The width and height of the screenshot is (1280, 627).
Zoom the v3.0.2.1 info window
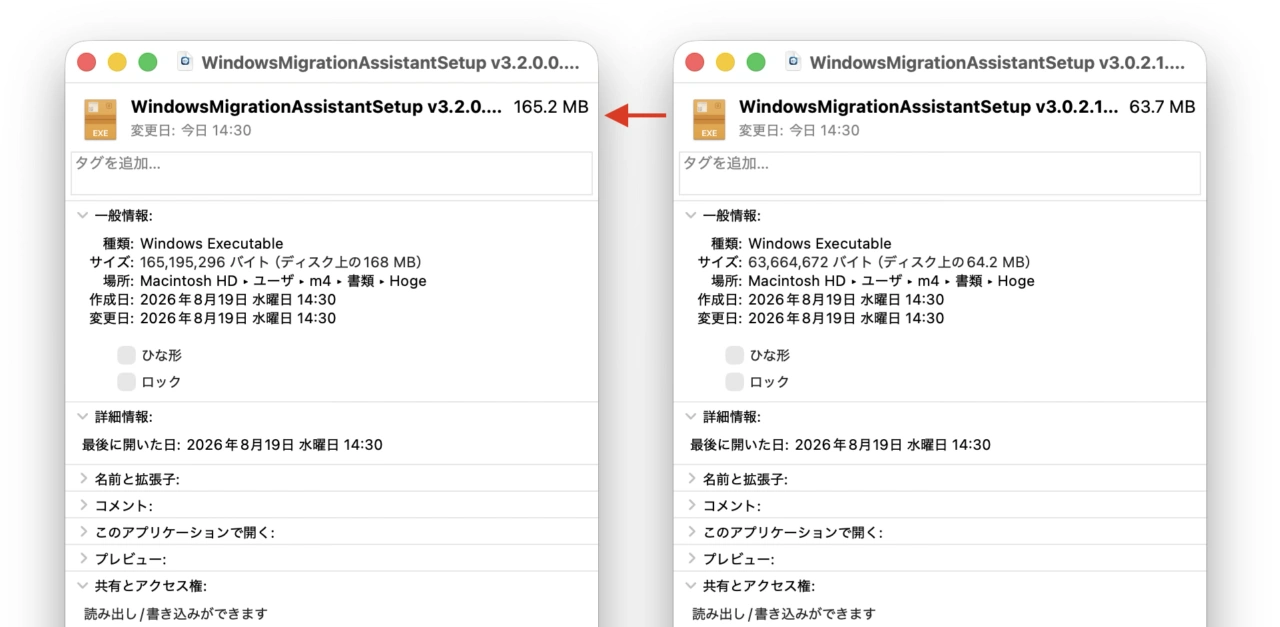[756, 62]
